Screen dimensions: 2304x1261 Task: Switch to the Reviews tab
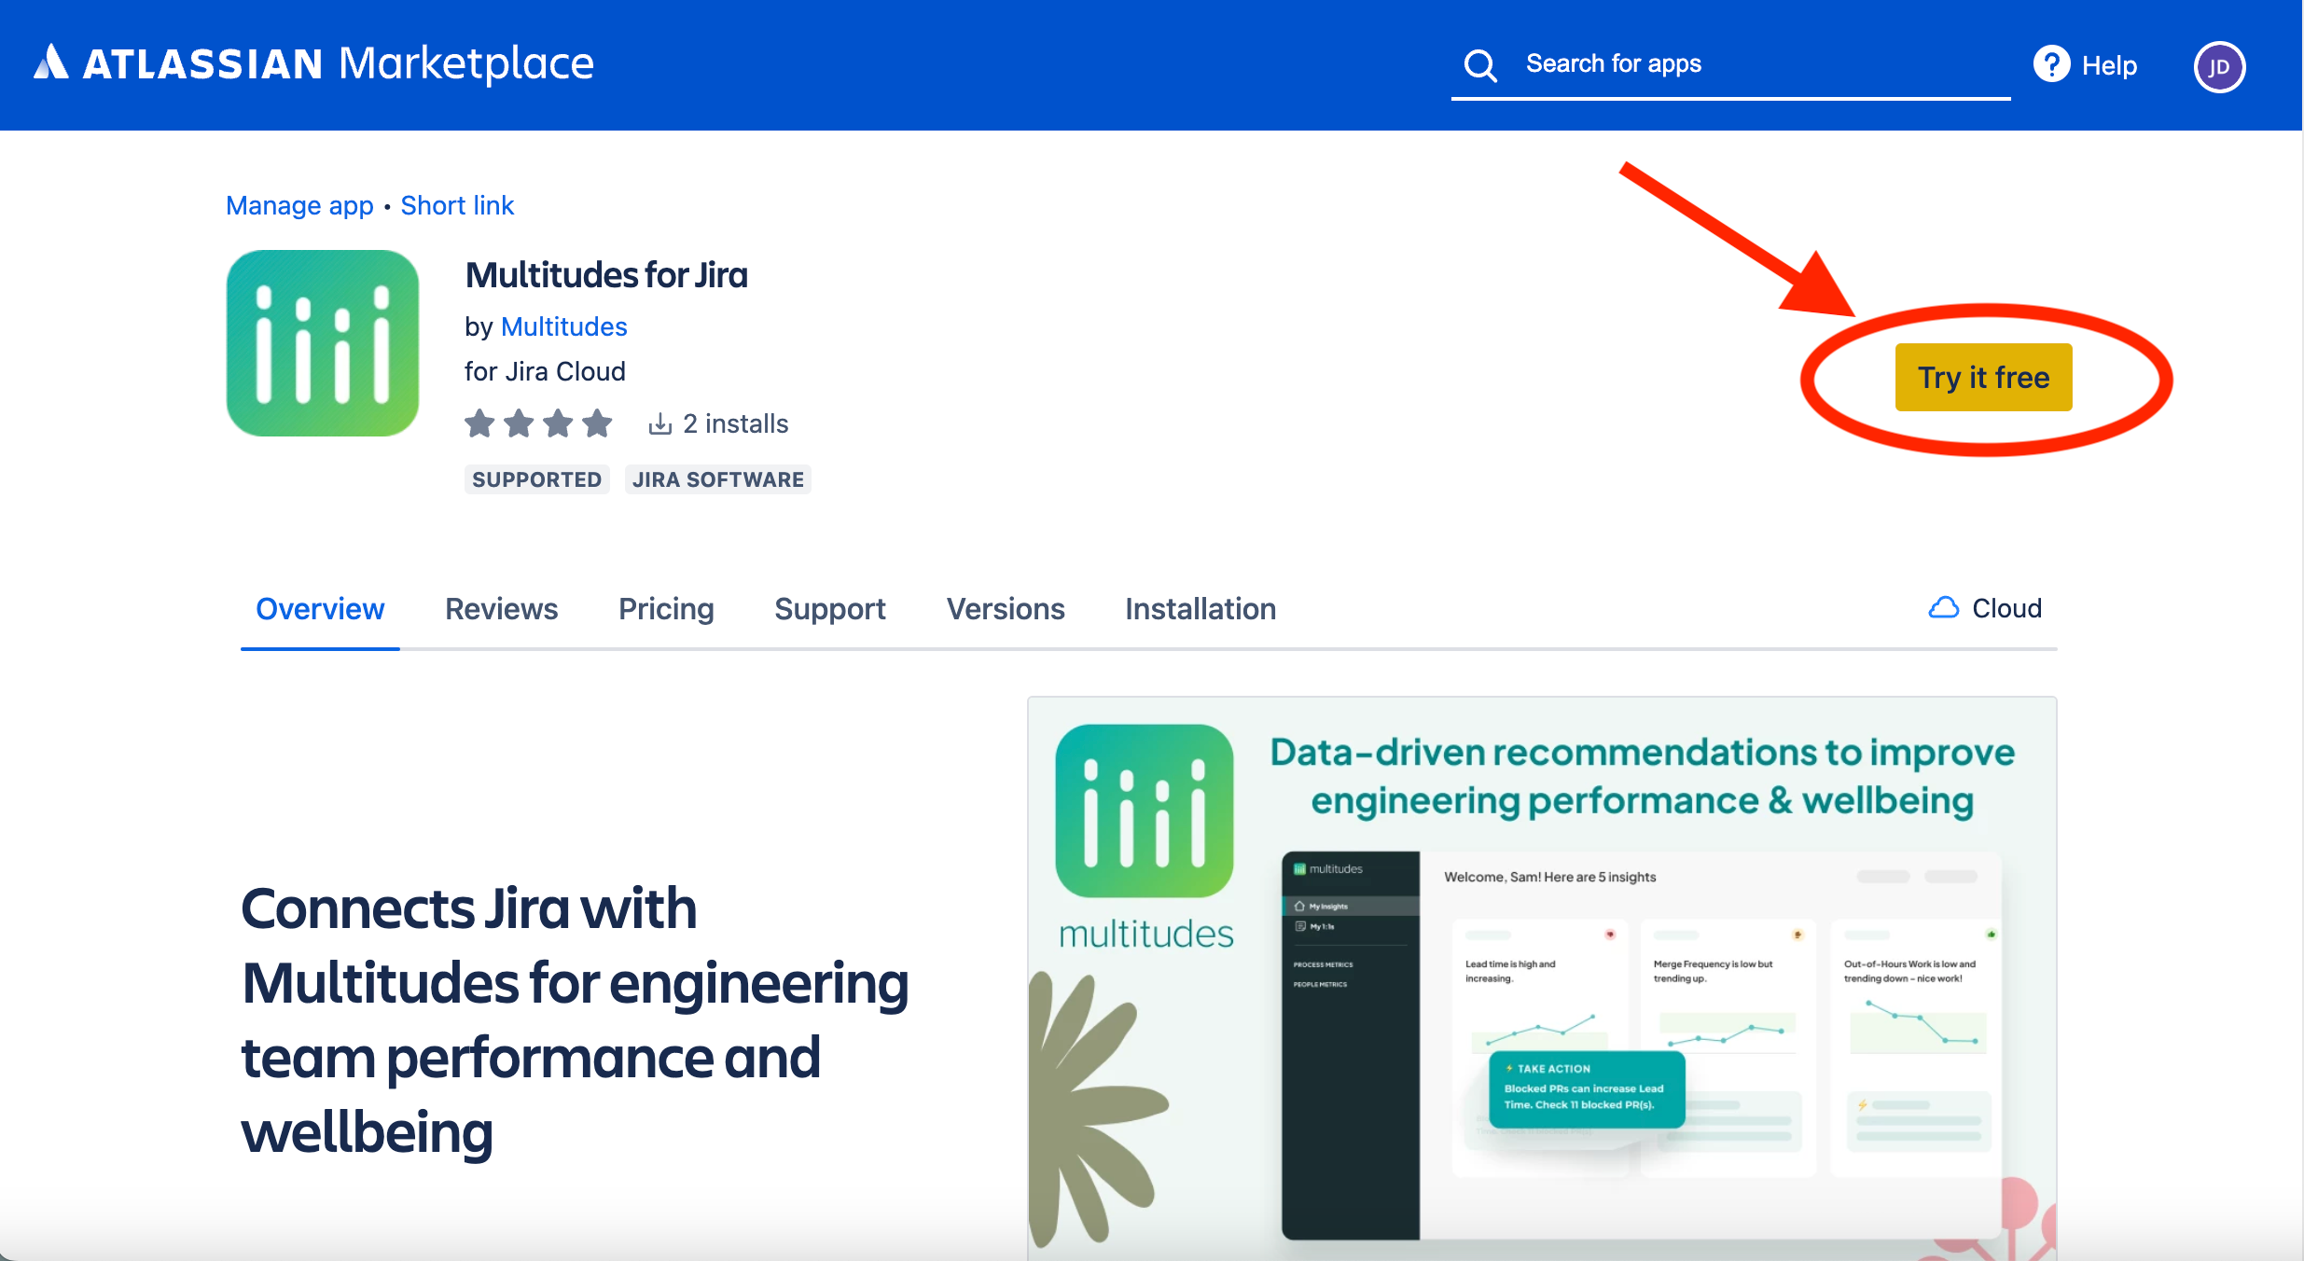501,609
